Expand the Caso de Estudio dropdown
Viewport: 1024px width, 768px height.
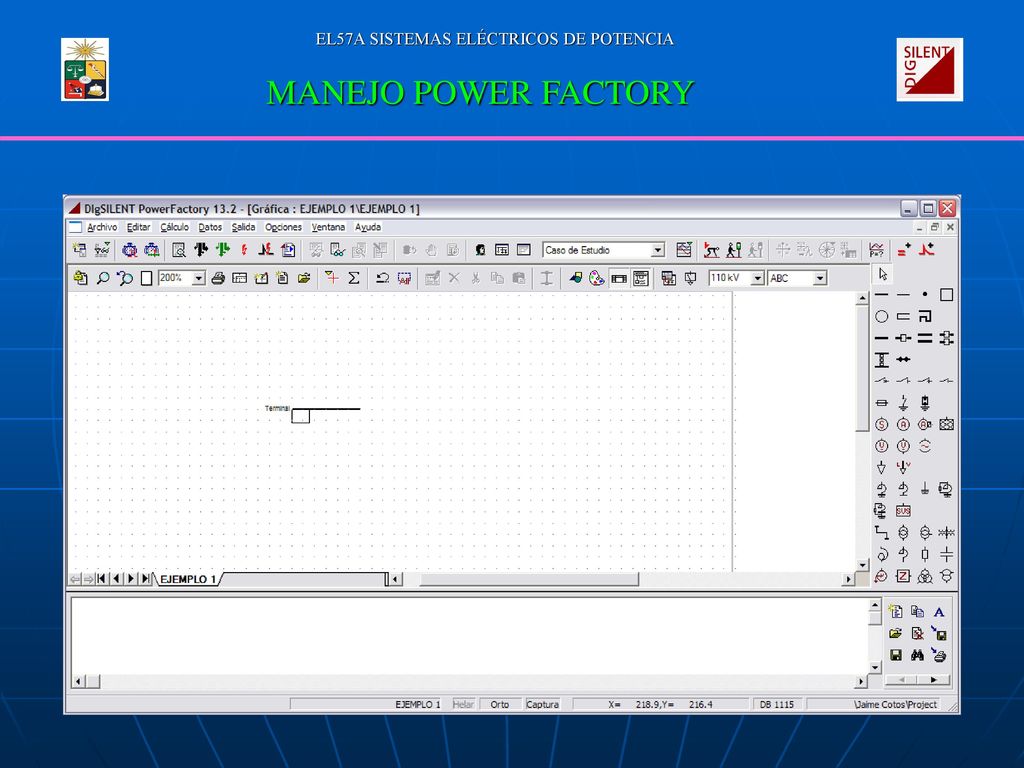[x=658, y=250]
